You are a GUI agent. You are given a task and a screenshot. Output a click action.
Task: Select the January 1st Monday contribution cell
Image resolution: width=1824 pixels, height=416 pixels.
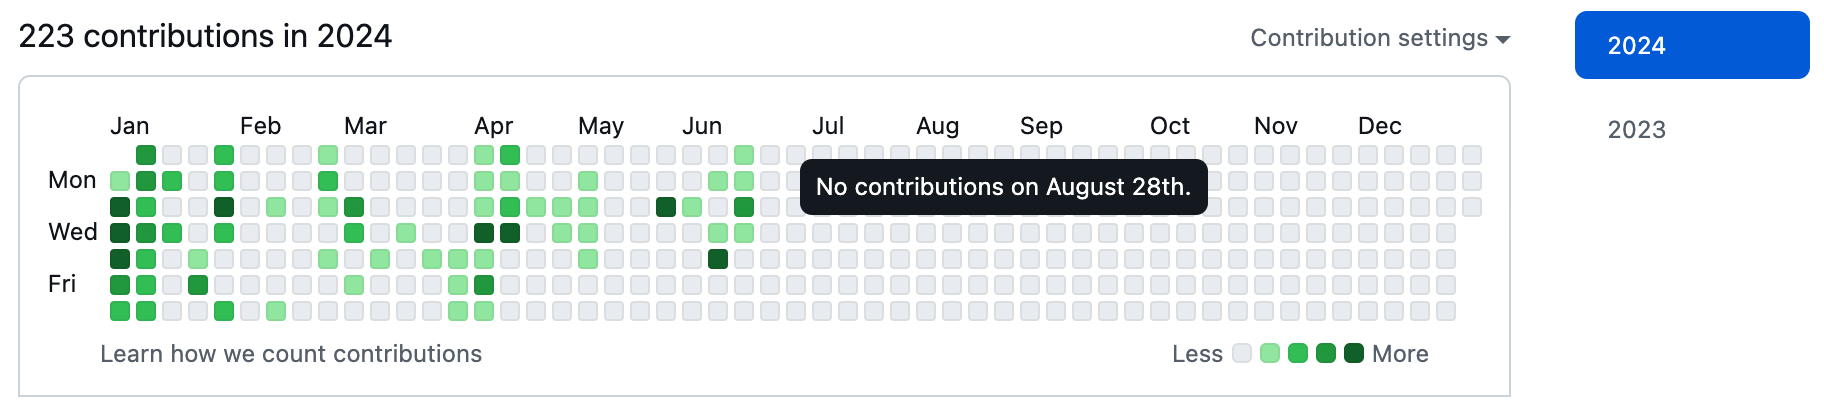[x=120, y=181]
